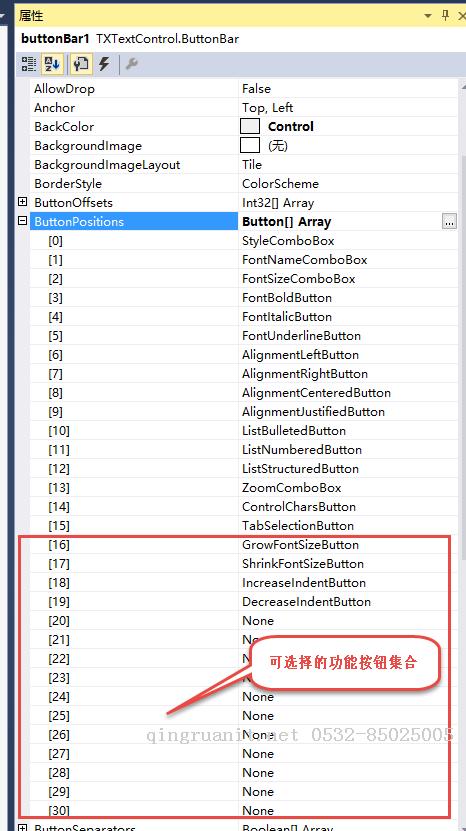Select the Alphabetical sort icon
Screen dimensions: 466x831
tap(52, 65)
